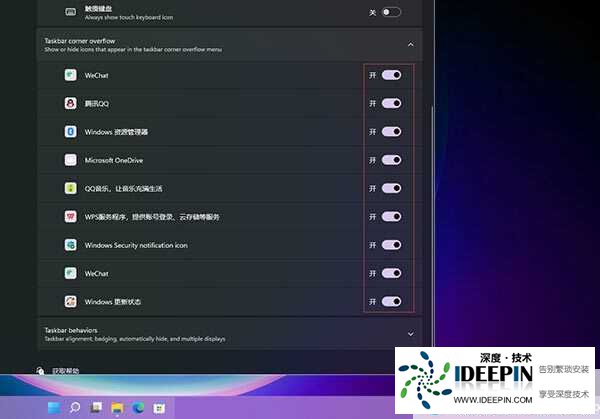Turn off the WeChat toggle in the row above Windows 更新状态
Image resolution: width=600 pixels, height=419 pixels.
coord(391,273)
